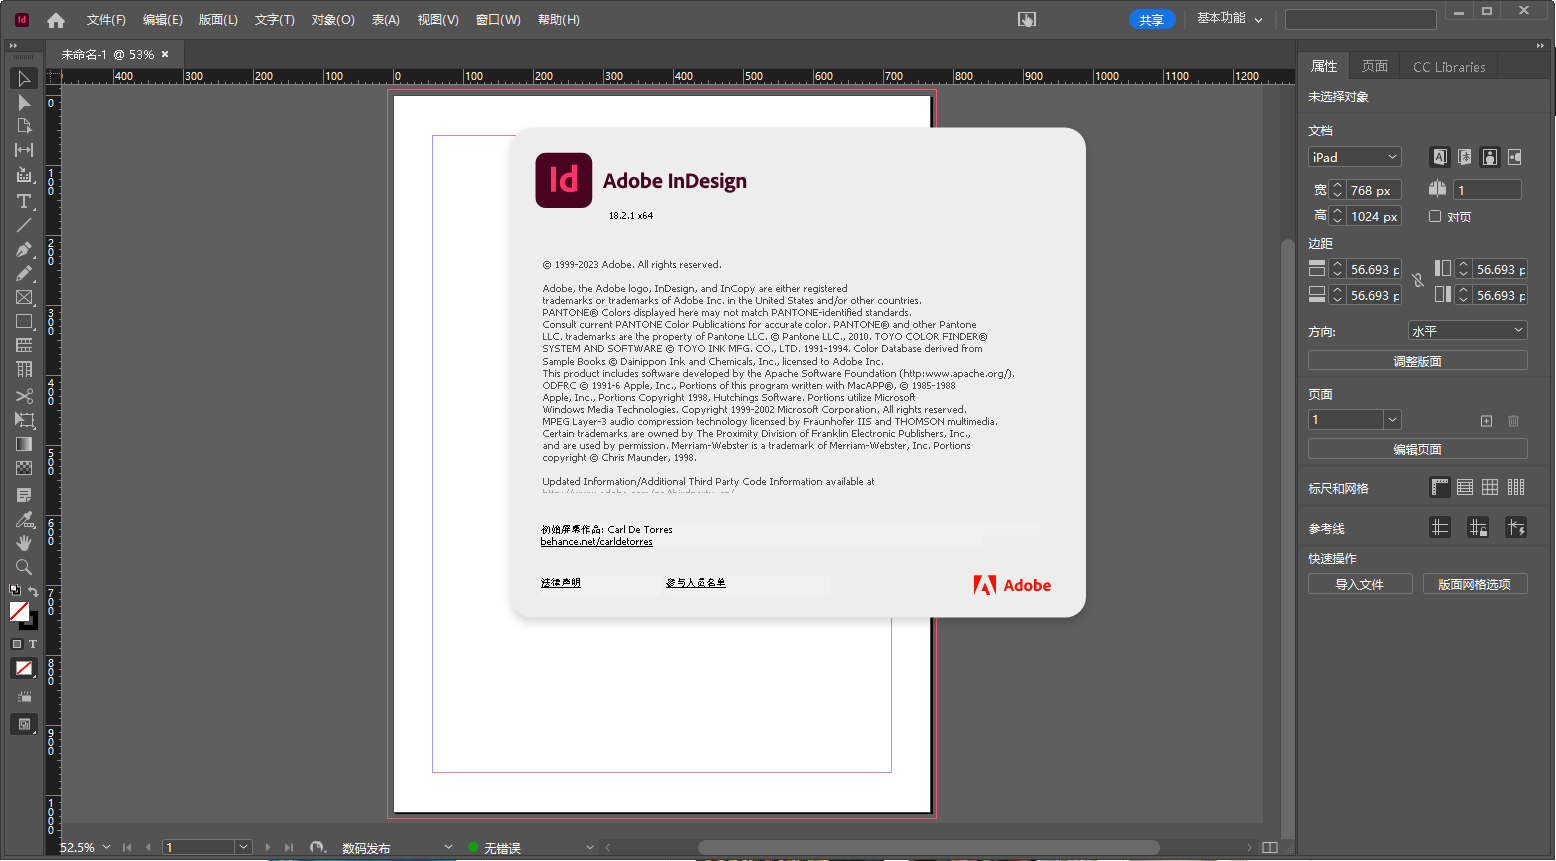This screenshot has height=861, width=1556.
Task: Open the 文件(F) menu
Action: tap(106, 20)
